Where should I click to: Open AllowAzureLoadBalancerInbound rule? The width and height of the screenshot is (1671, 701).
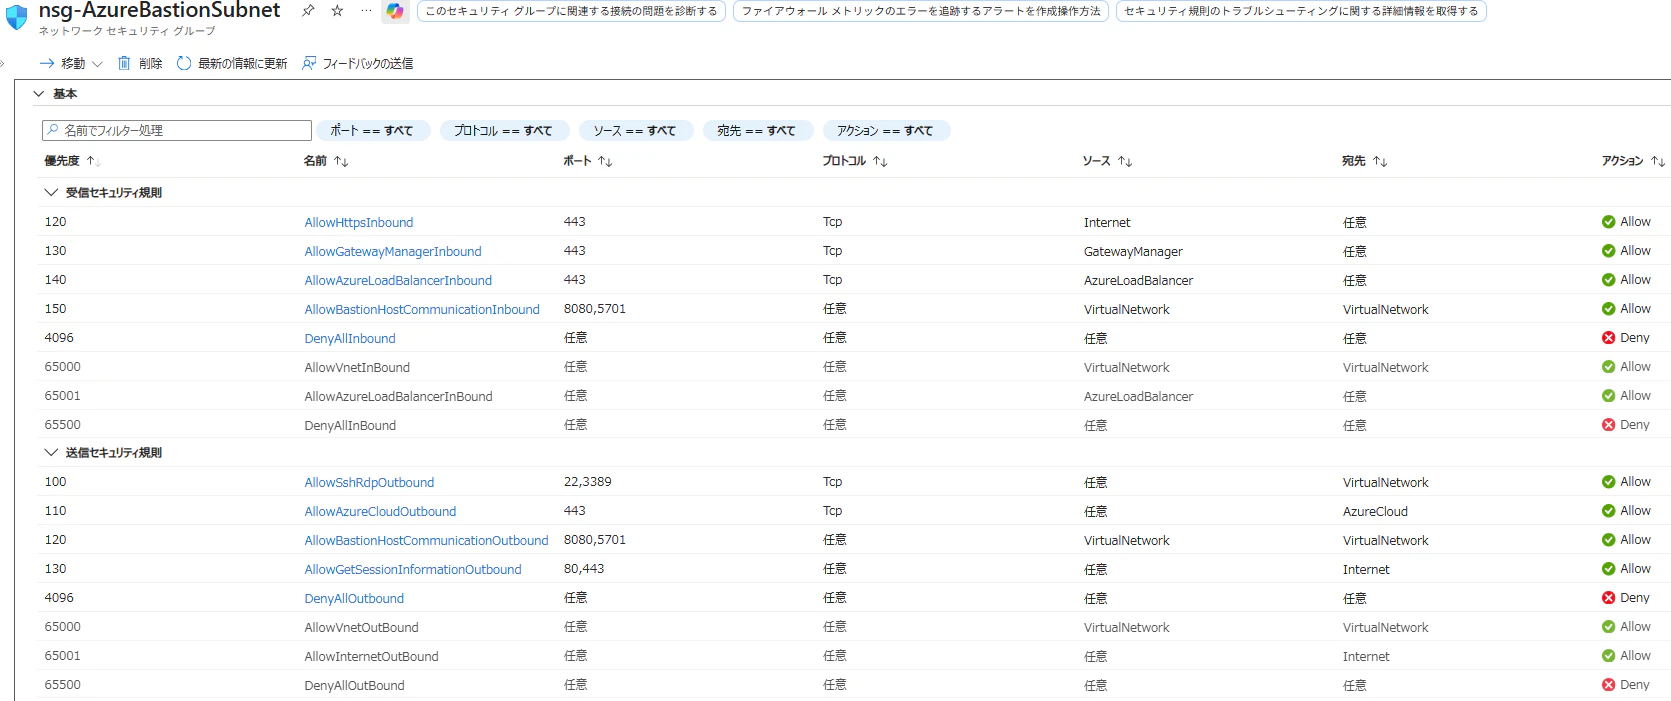pyautogui.click(x=398, y=281)
